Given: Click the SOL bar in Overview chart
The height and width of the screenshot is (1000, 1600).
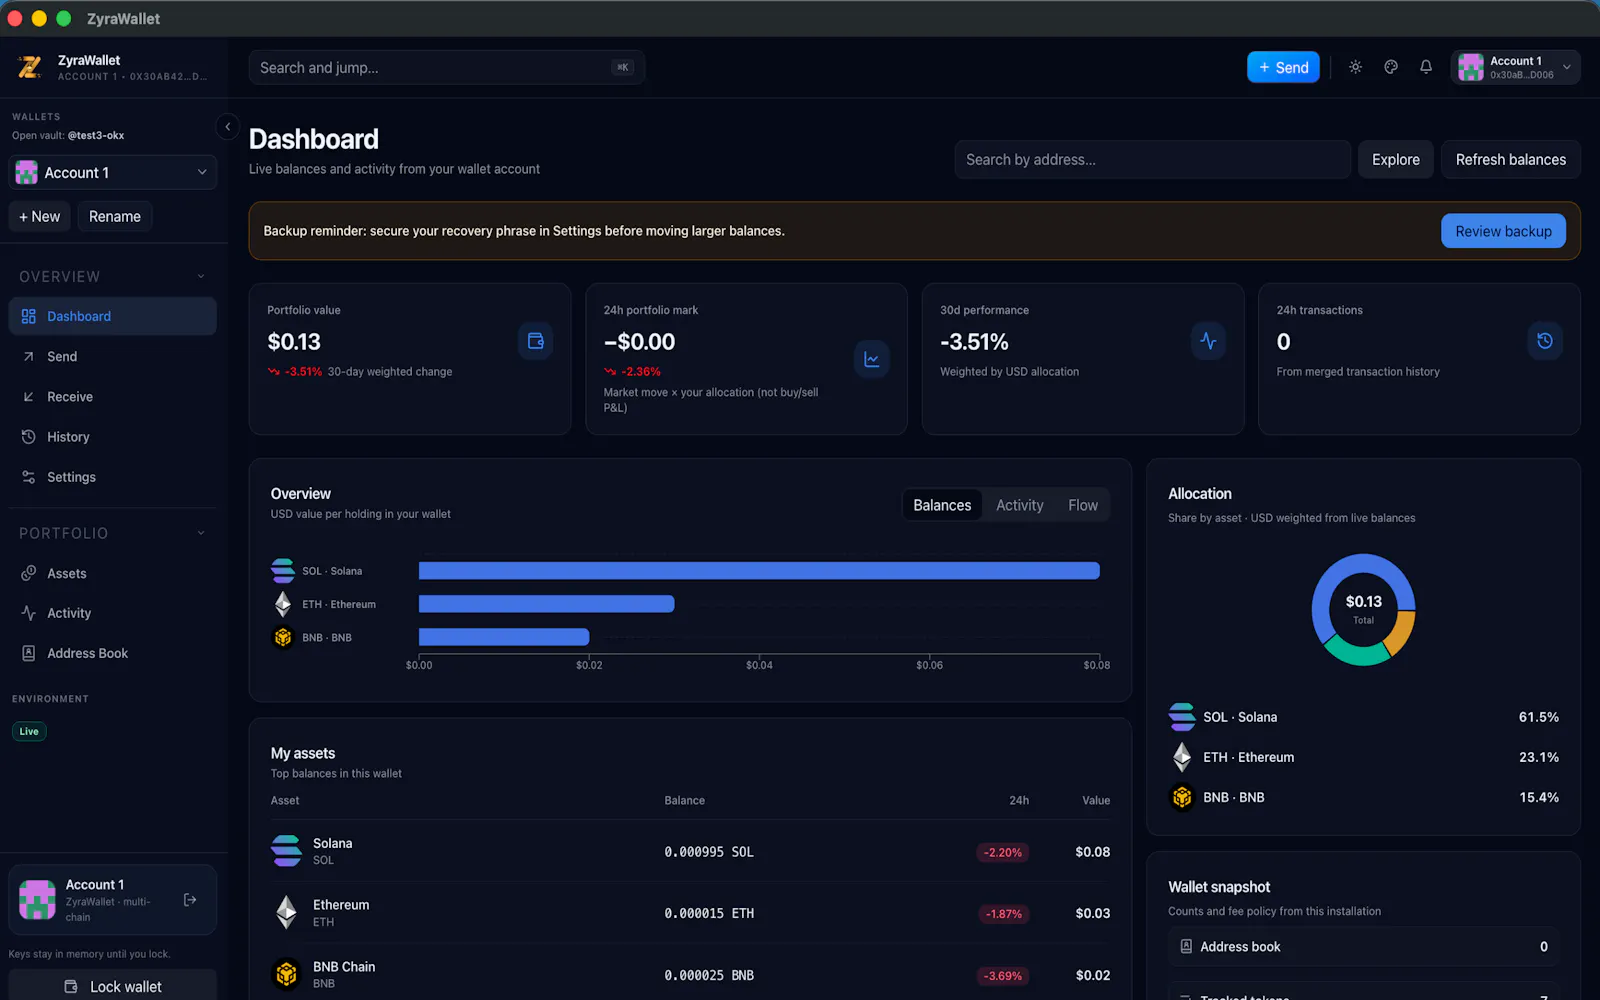Looking at the screenshot, I should [x=759, y=571].
